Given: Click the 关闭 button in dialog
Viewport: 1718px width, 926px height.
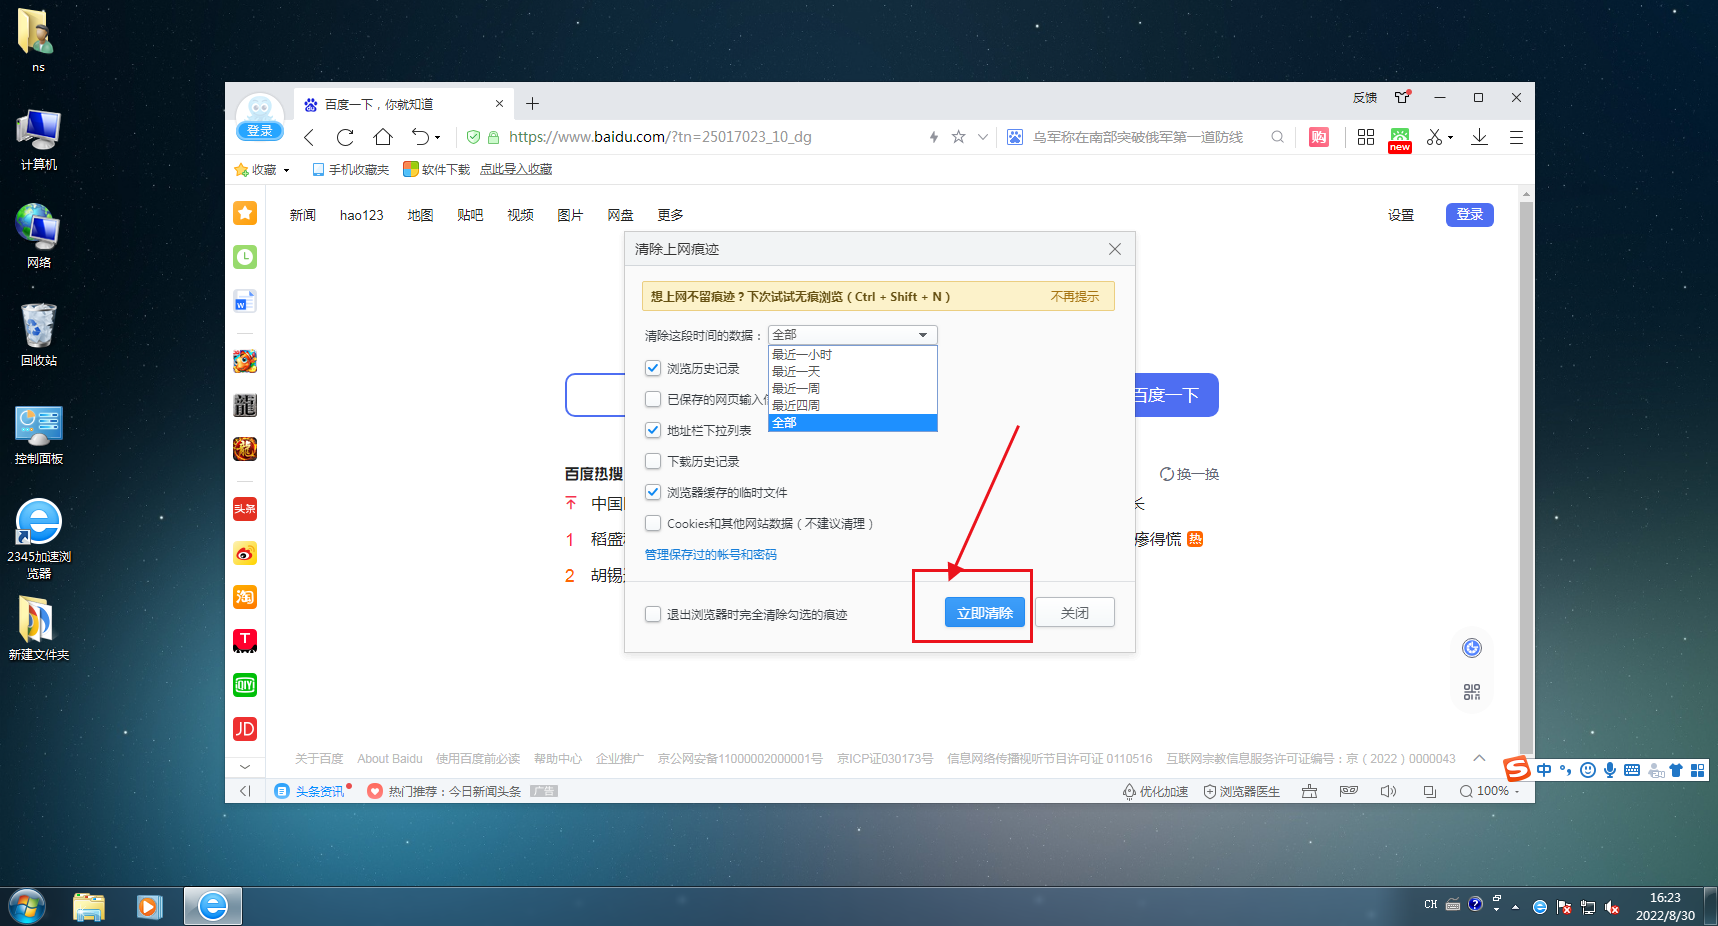Looking at the screenshot, I should pos(1075,613).
